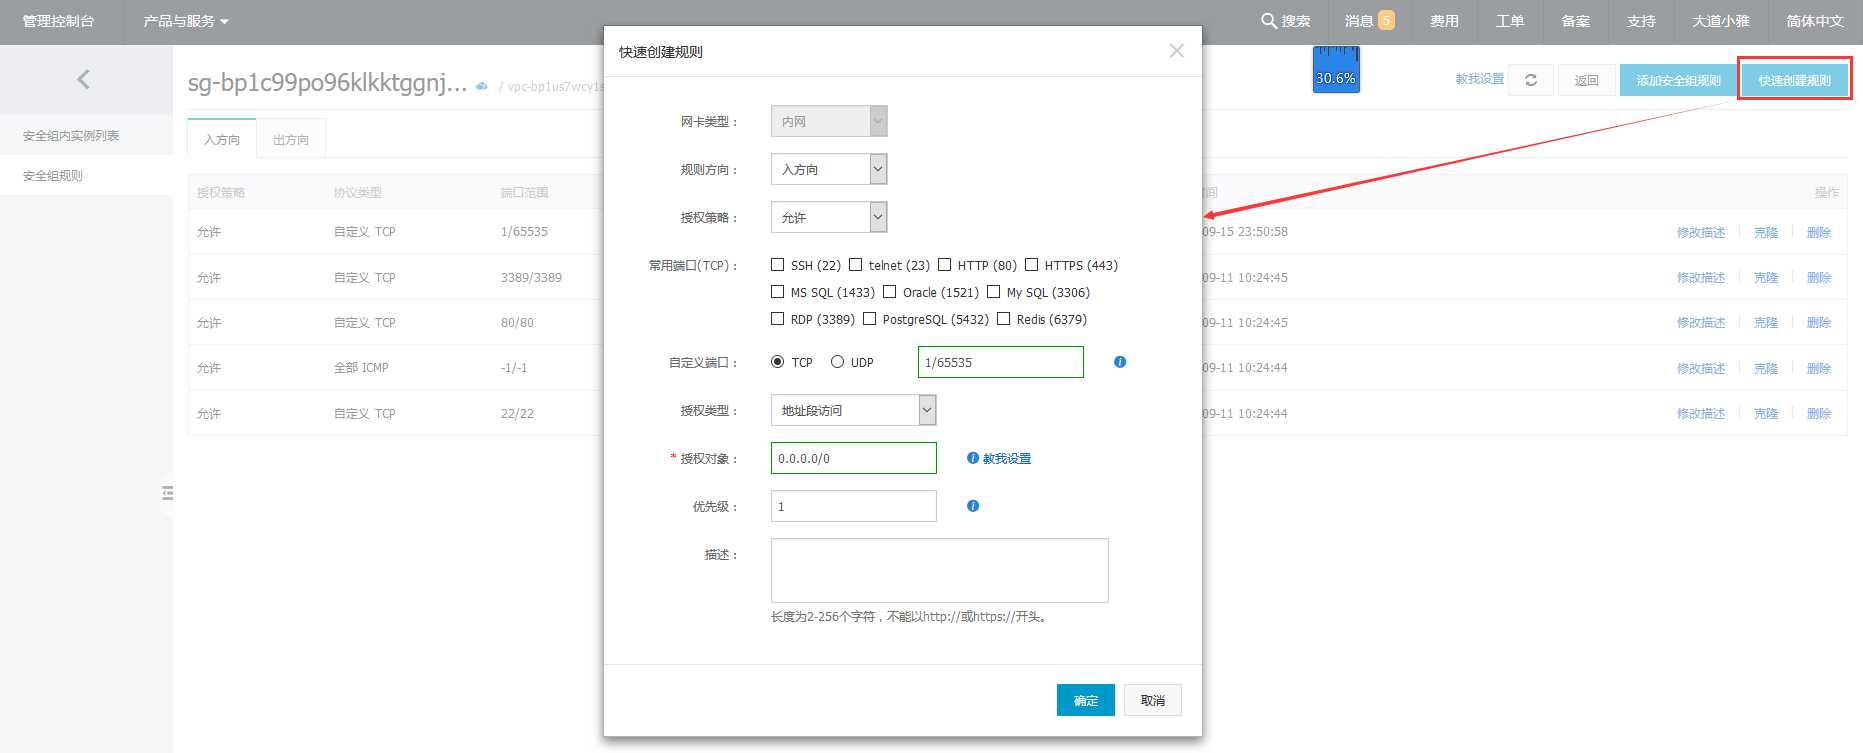Open the 大道小雅 account menu
Viewport: 1863px width, 753px height.
coord(1721,21)
